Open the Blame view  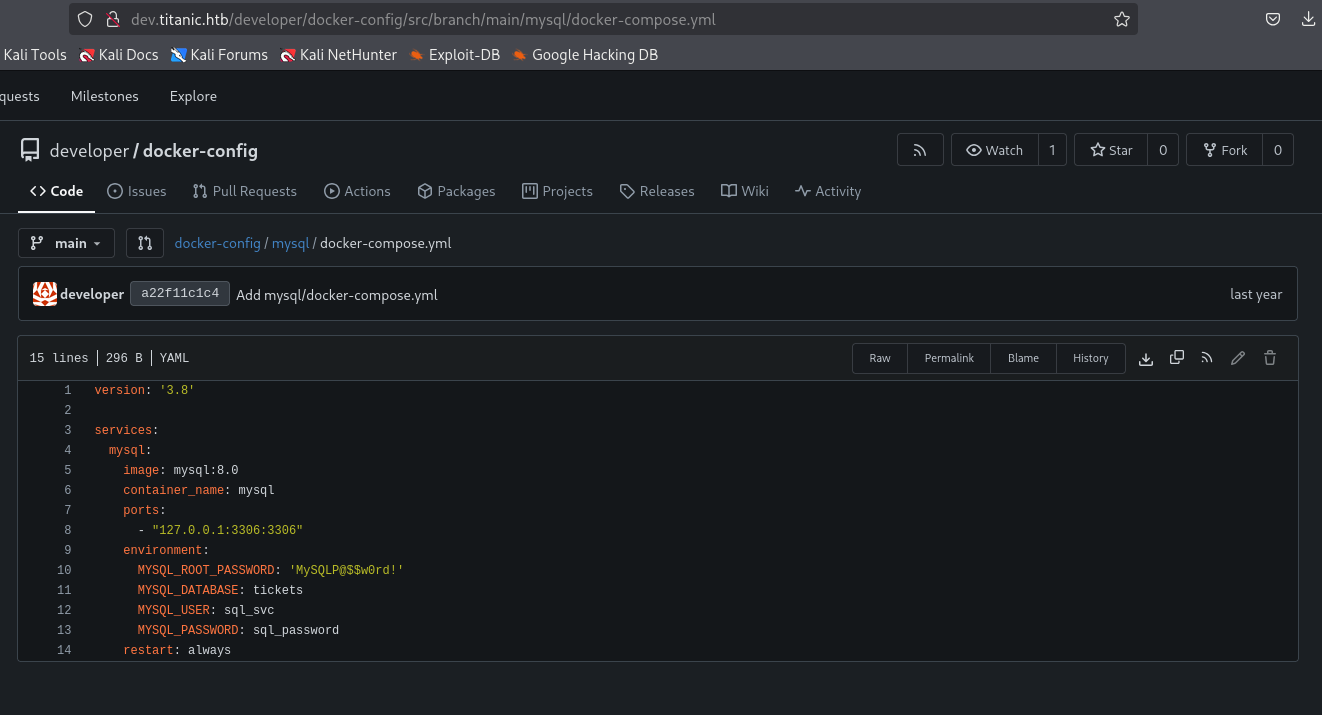pyautogui.click(x=1023, y=358)
